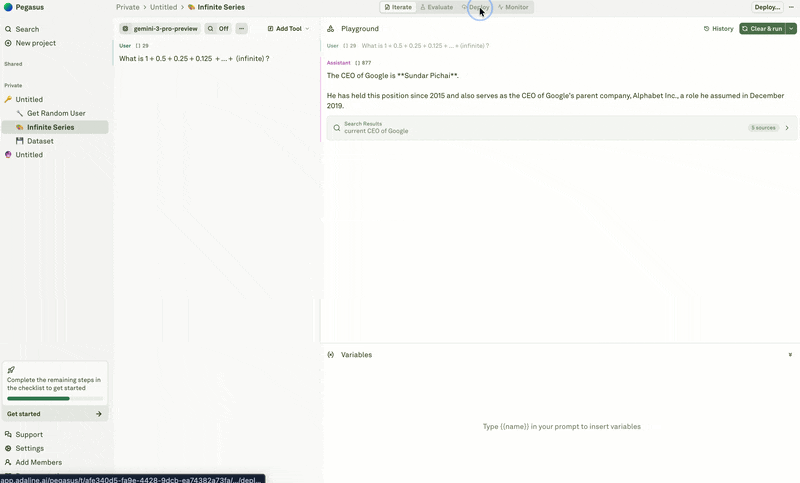The image size is (800, 483).
Task: Switch to the Iterate tab
Action: coord(398,7)
